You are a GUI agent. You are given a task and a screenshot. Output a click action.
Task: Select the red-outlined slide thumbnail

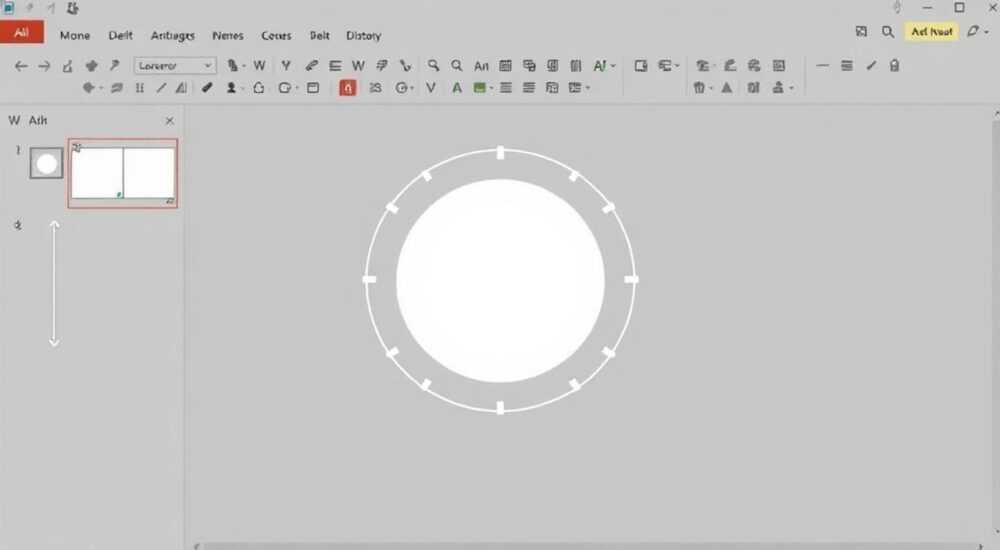[x=123, y=173]
